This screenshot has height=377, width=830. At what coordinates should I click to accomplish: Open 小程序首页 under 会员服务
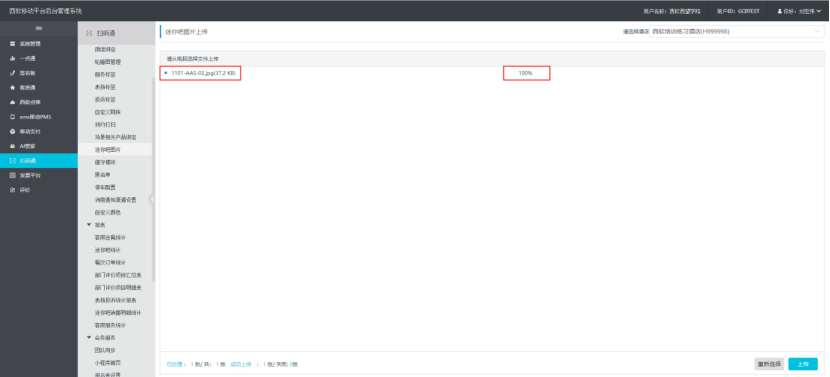108,363
